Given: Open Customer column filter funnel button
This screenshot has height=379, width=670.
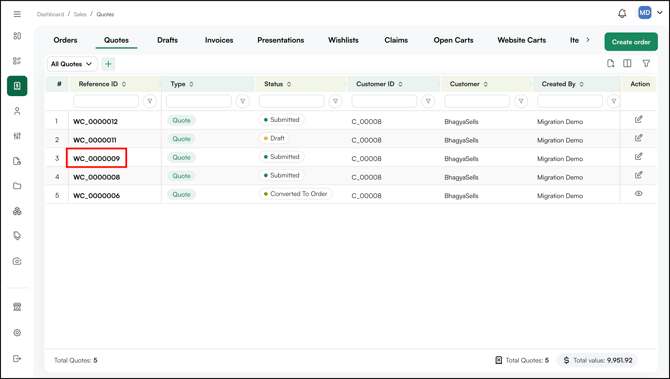Looking at the screenshot, I should pos(521,101).
